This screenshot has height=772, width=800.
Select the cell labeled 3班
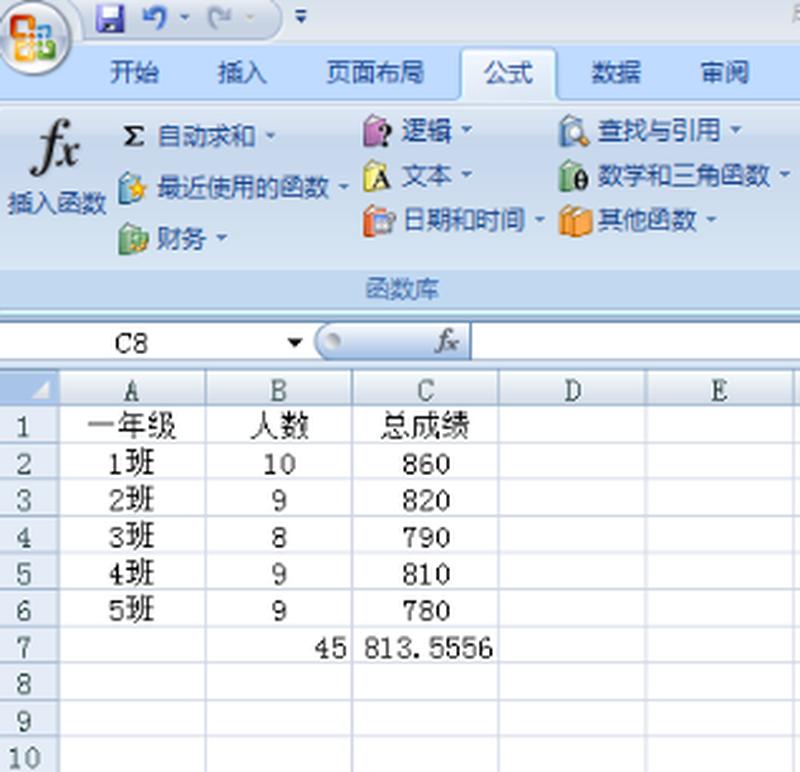132,536
